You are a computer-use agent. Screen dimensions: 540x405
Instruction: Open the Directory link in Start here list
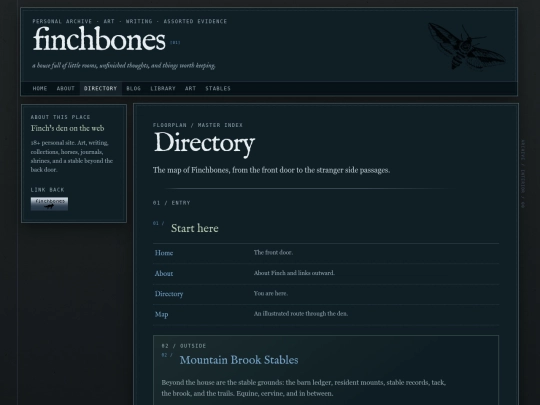click(x=169, y=294)
